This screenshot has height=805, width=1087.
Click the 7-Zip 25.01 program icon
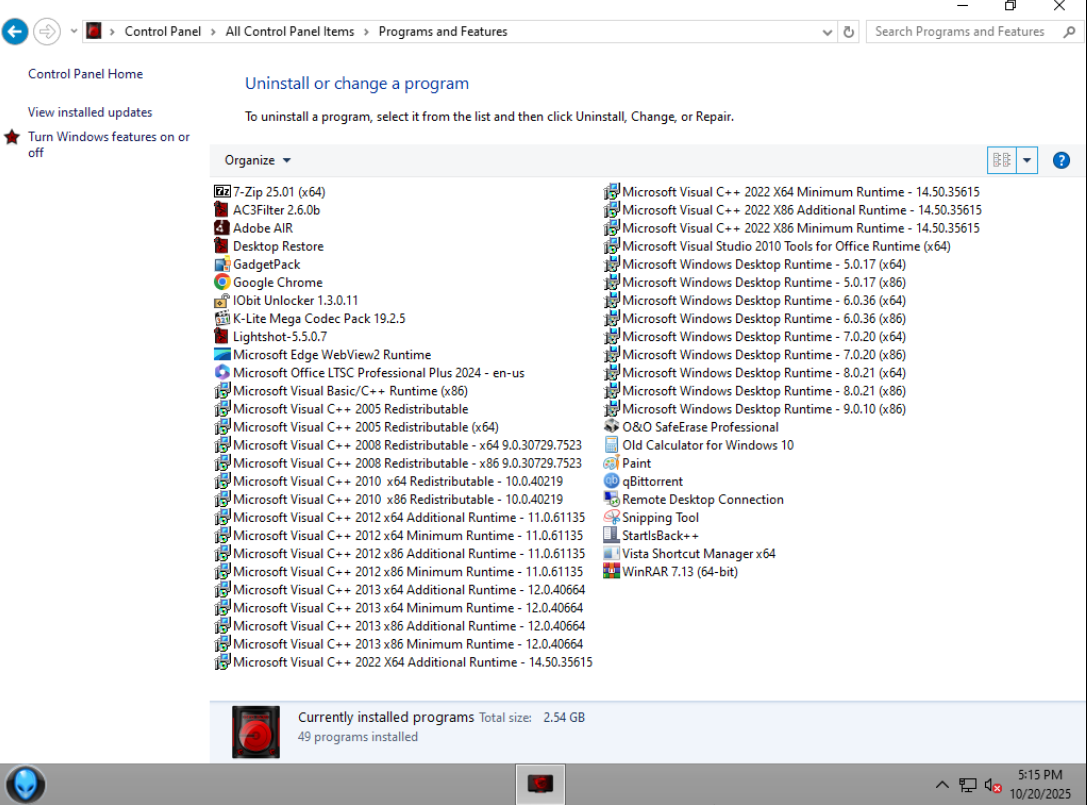tap(222, 191)
